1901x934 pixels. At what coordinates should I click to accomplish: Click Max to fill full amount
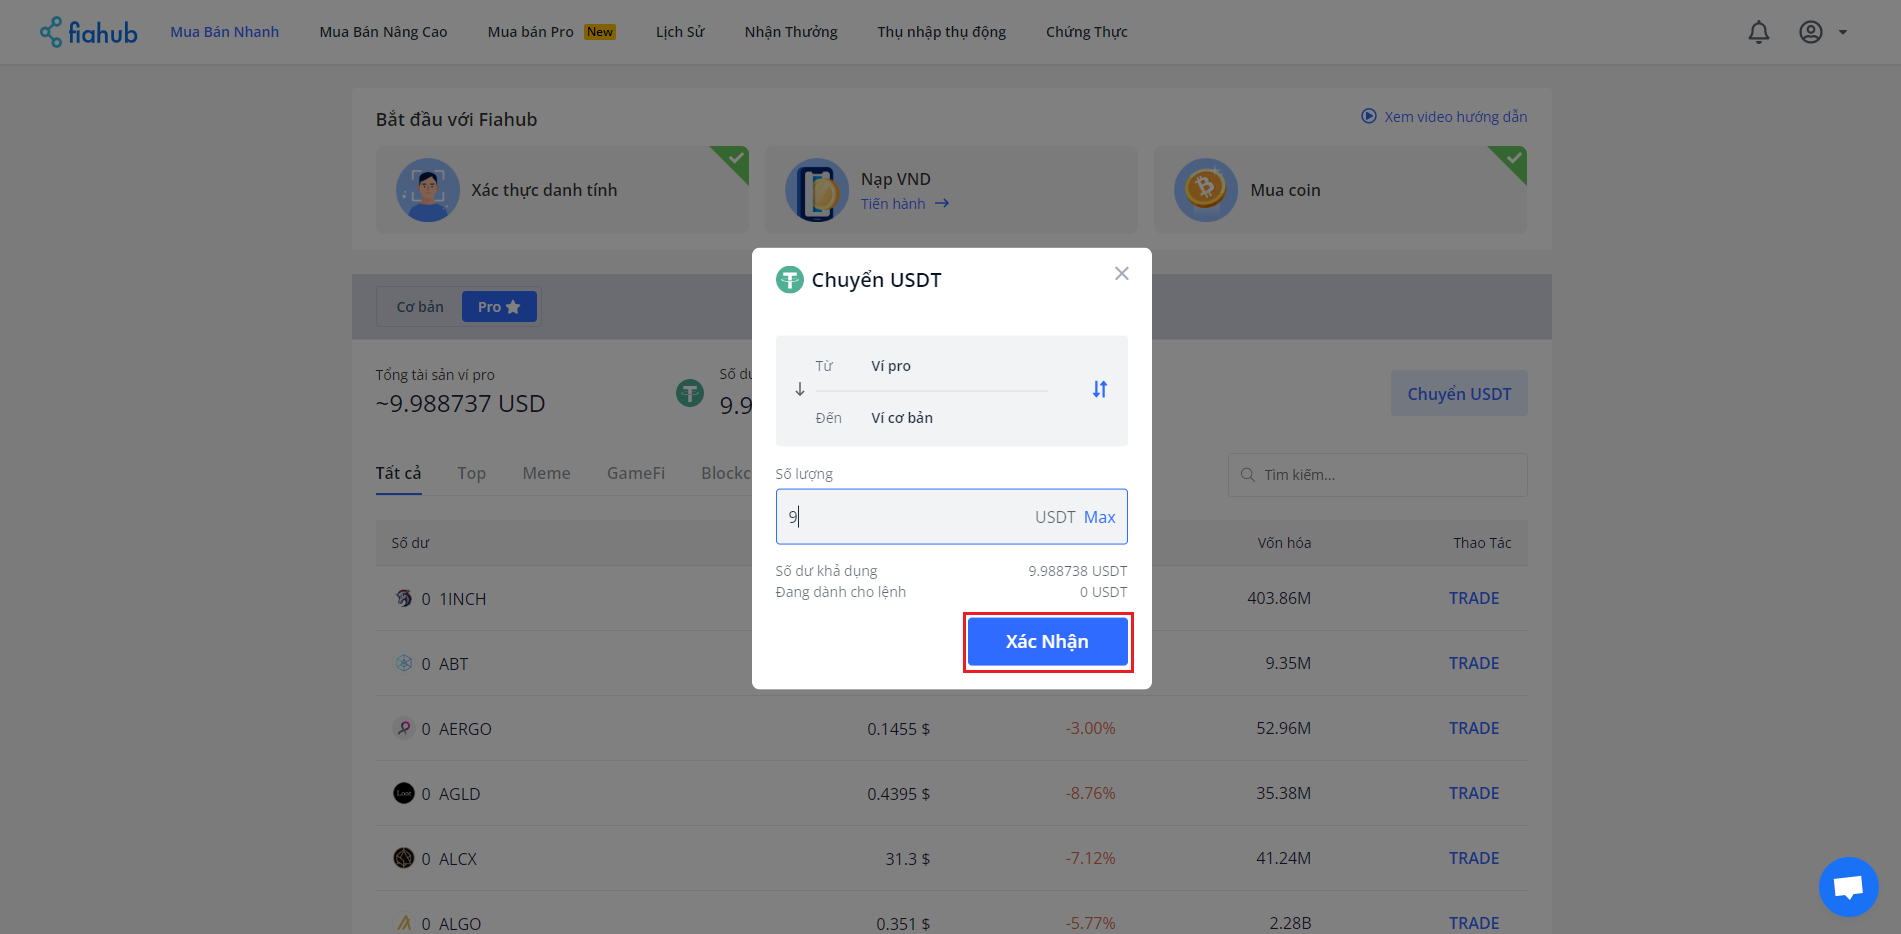point(1099,517)
